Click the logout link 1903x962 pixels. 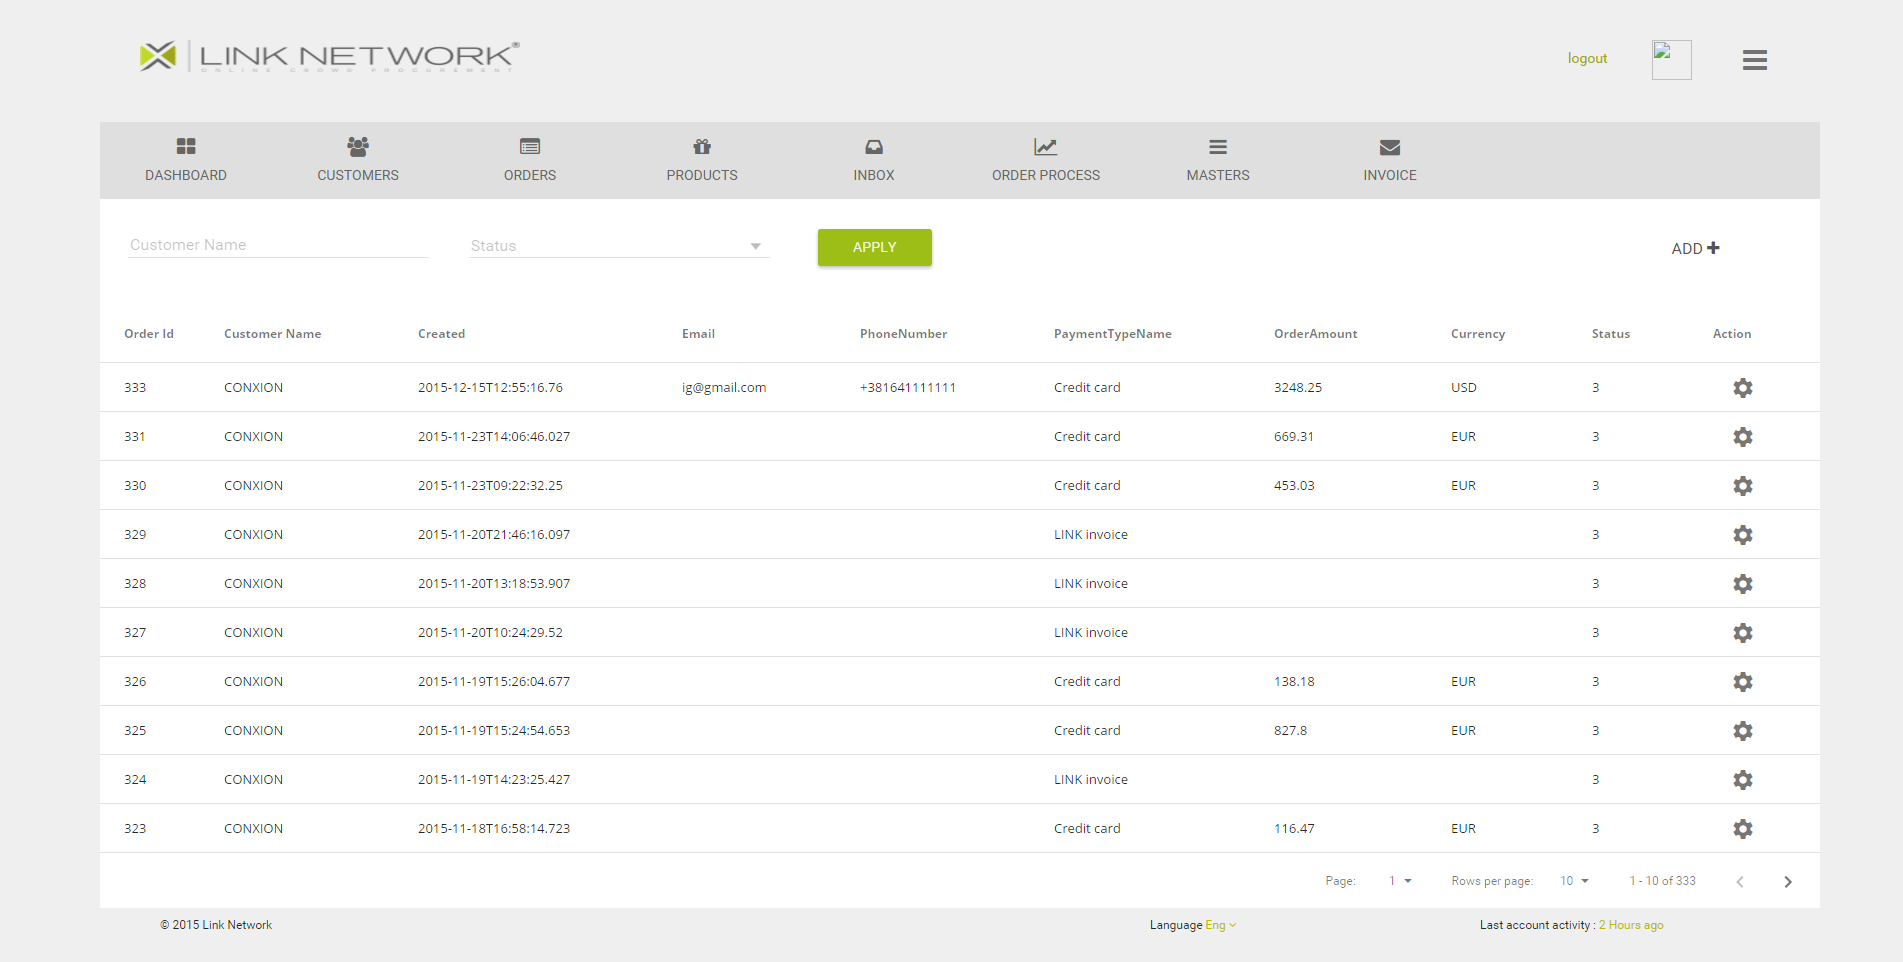coord(1587,59)
